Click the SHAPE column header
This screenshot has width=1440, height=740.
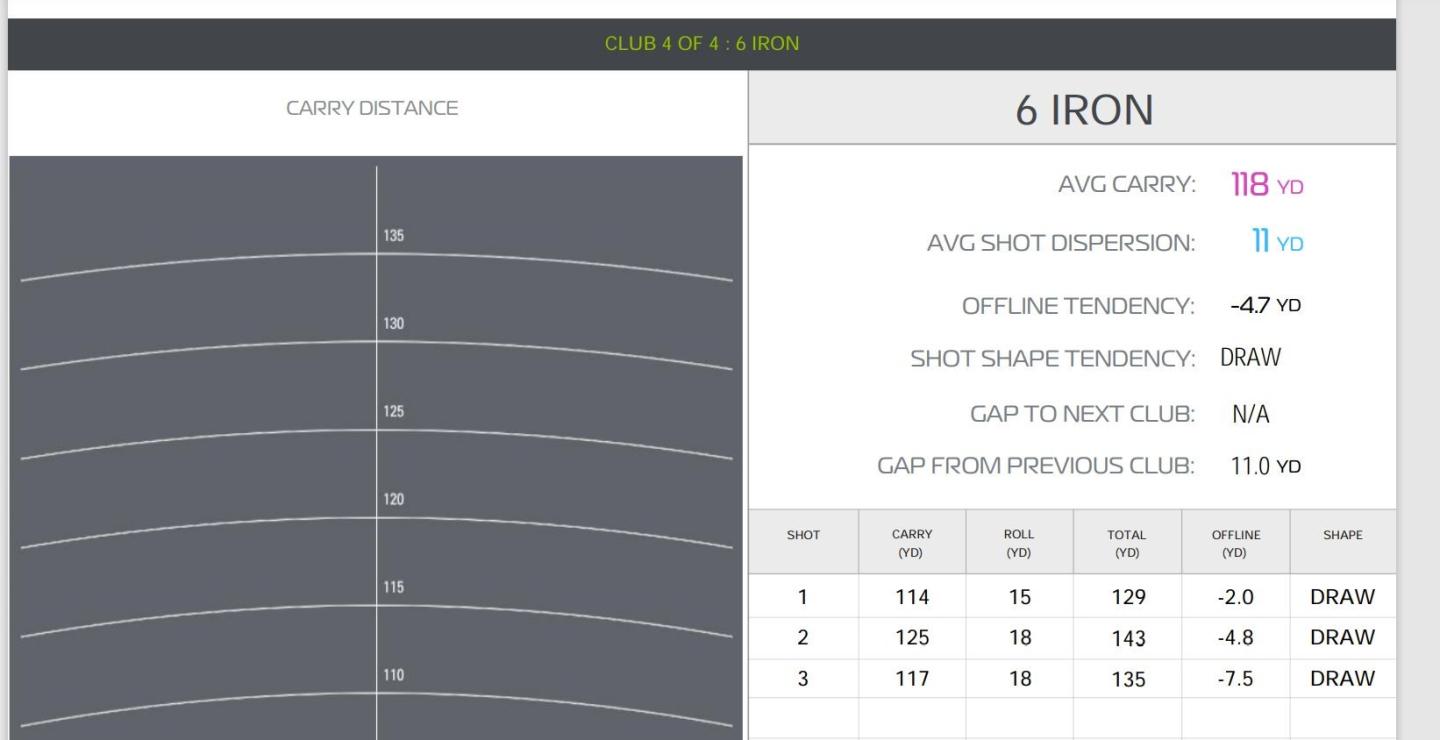[1343, 535]
